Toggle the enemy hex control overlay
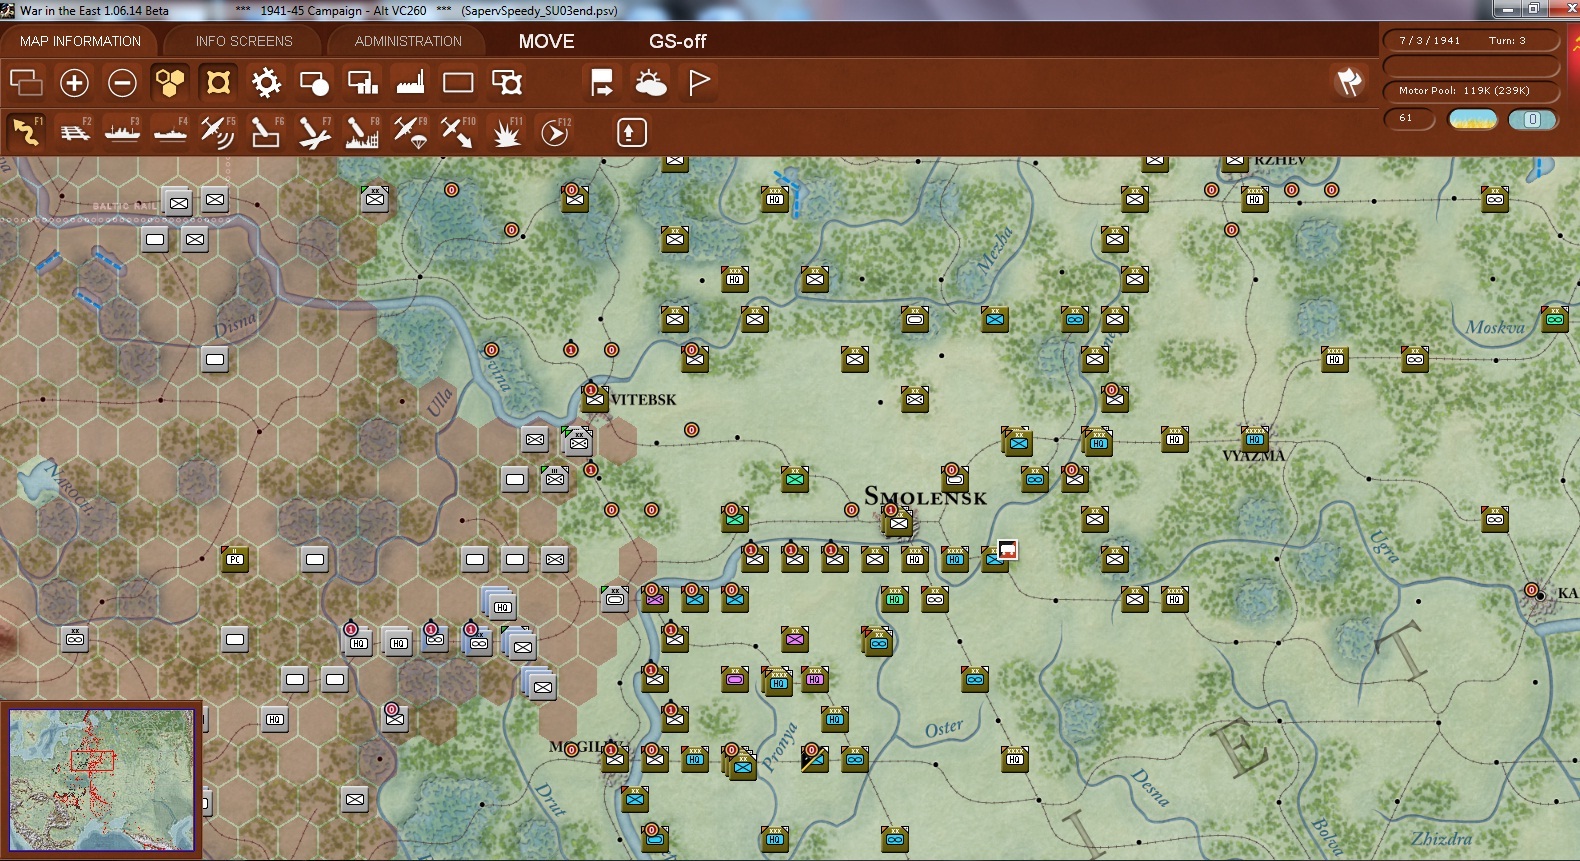Image resolution: width=1580 pixels, height=861 pixels. coord(218,82)
